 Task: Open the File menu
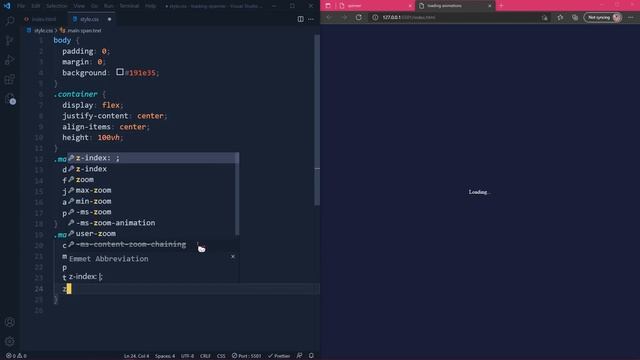click(x=21, y=6)
